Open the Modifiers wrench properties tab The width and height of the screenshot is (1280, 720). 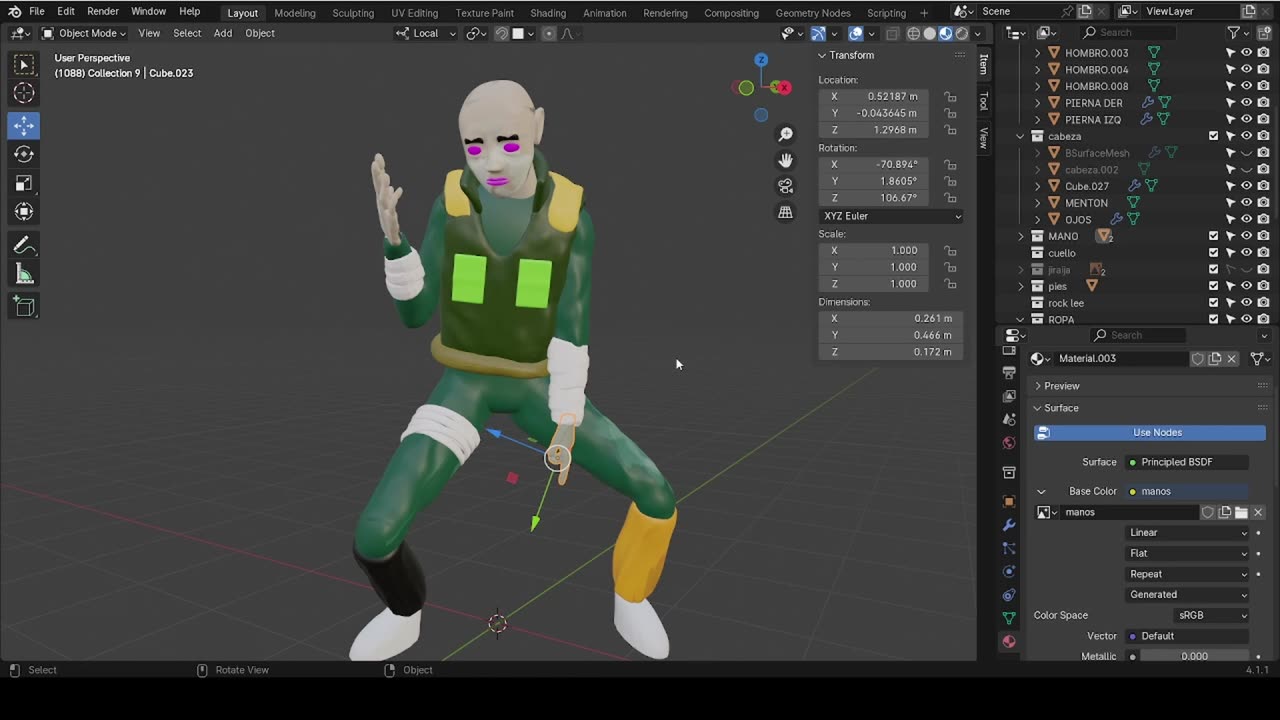[x=1009, y=525]
